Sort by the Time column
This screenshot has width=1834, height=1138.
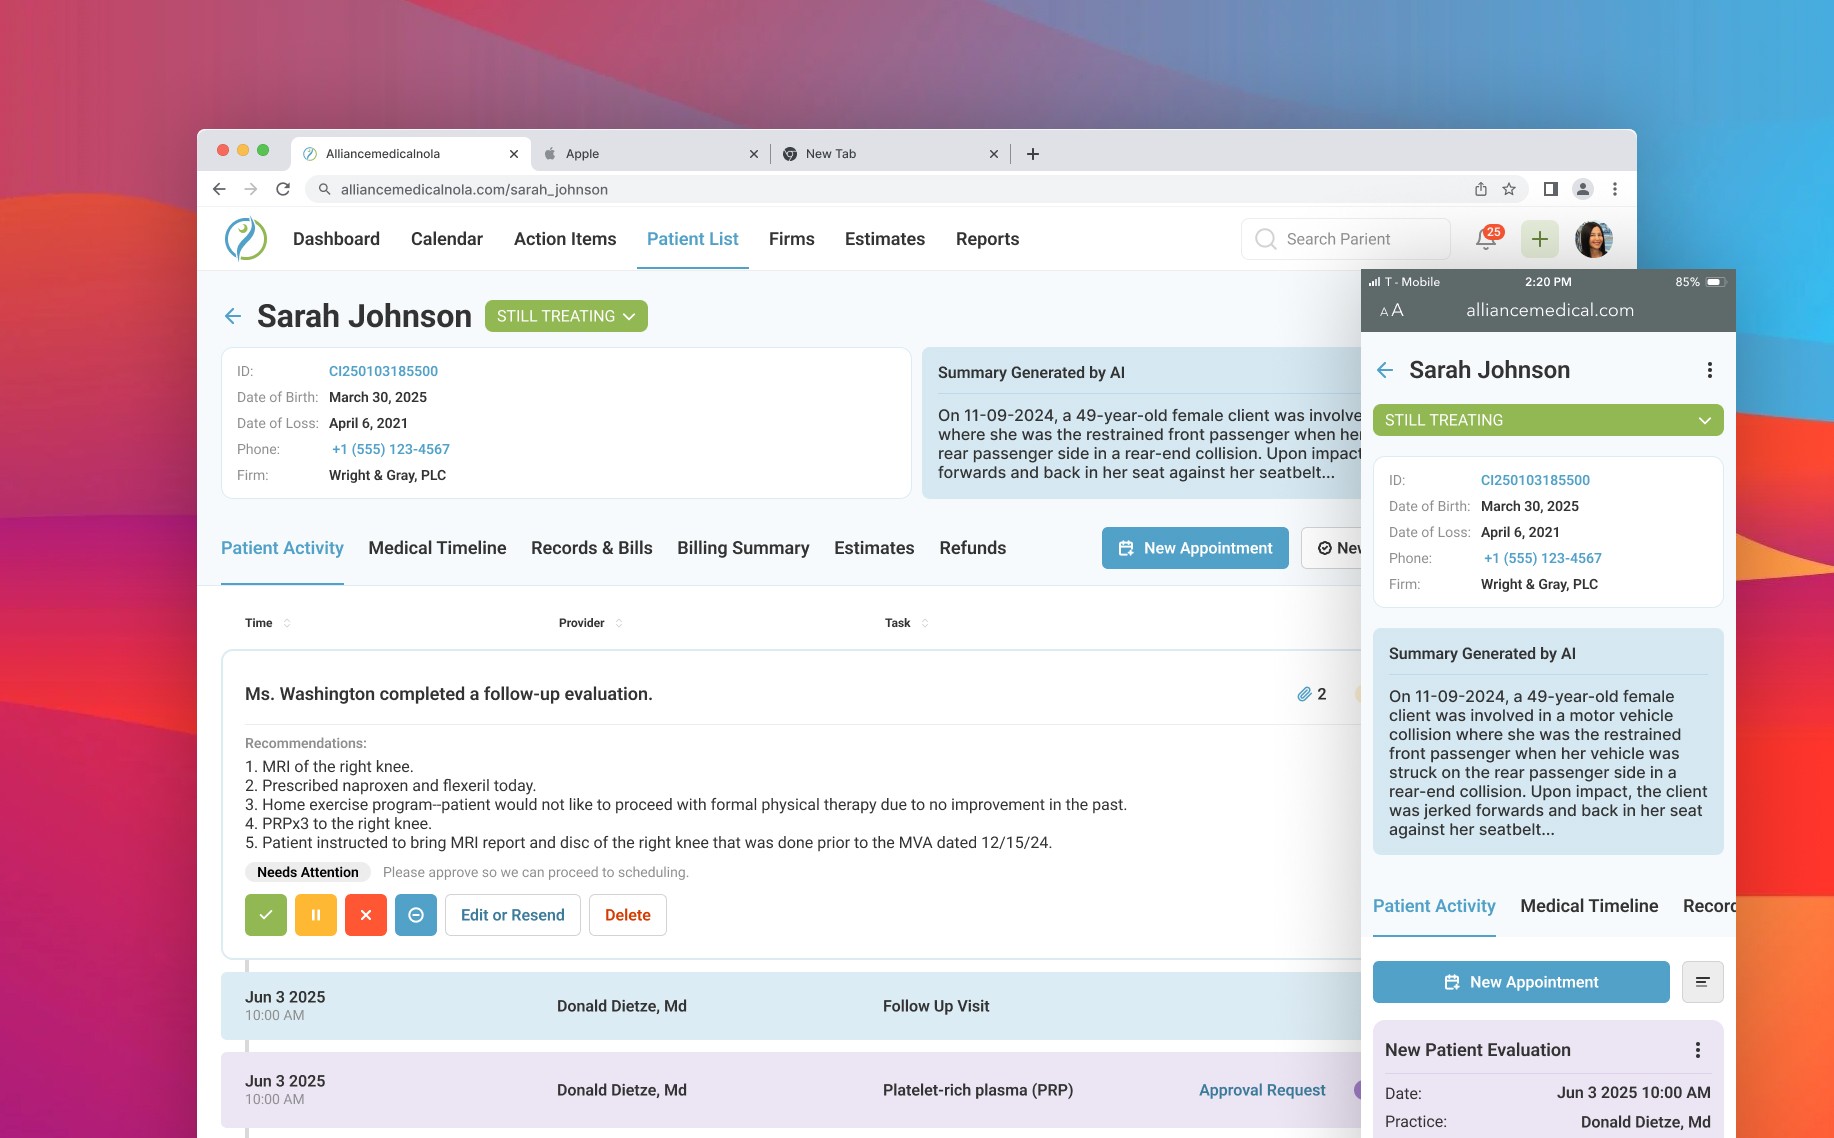(x=267, y=623)
